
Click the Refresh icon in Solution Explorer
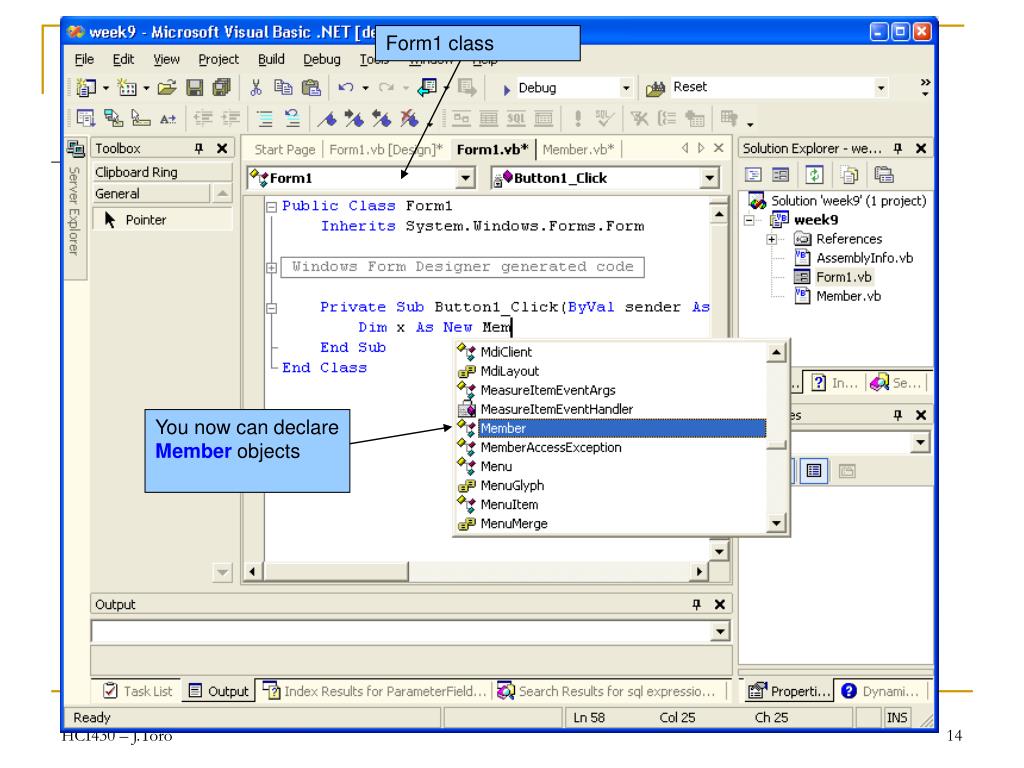tap(814, 174)
